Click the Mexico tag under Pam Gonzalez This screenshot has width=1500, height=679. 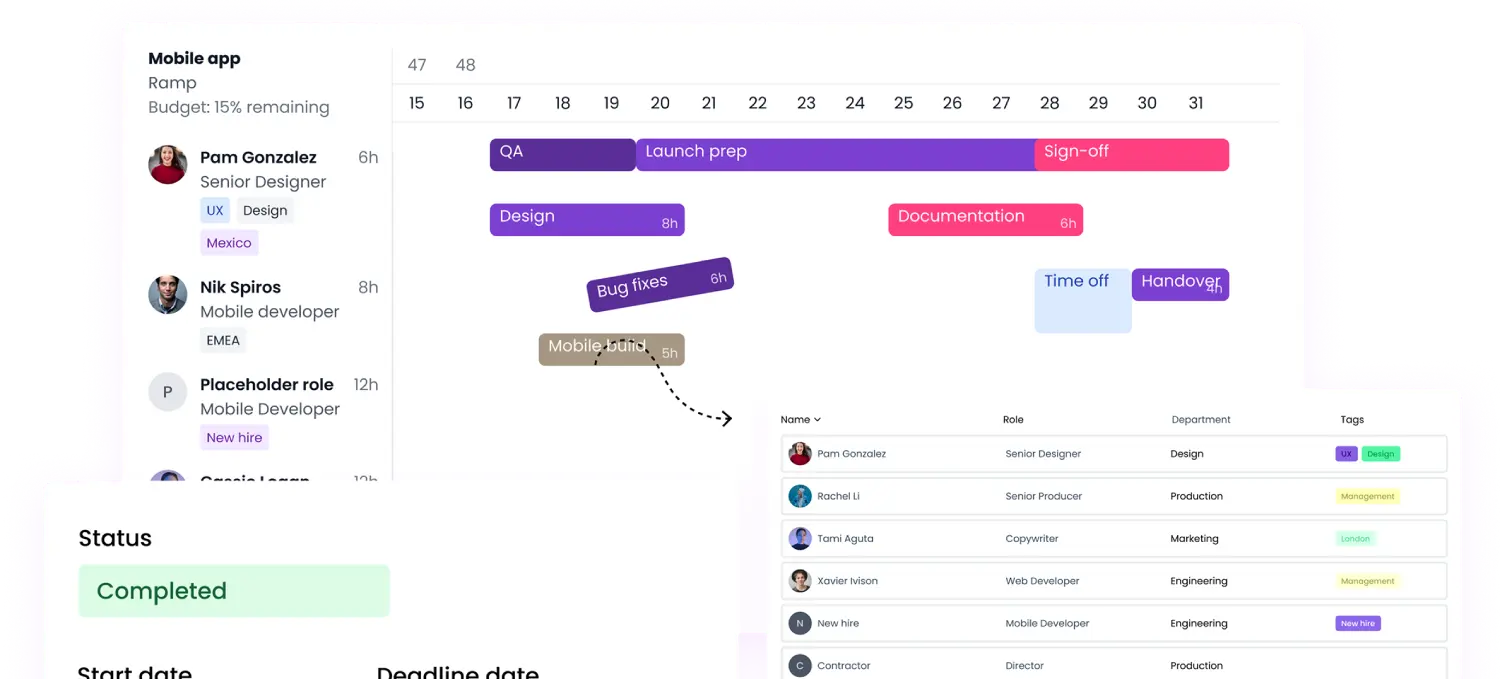pos(229,242)
